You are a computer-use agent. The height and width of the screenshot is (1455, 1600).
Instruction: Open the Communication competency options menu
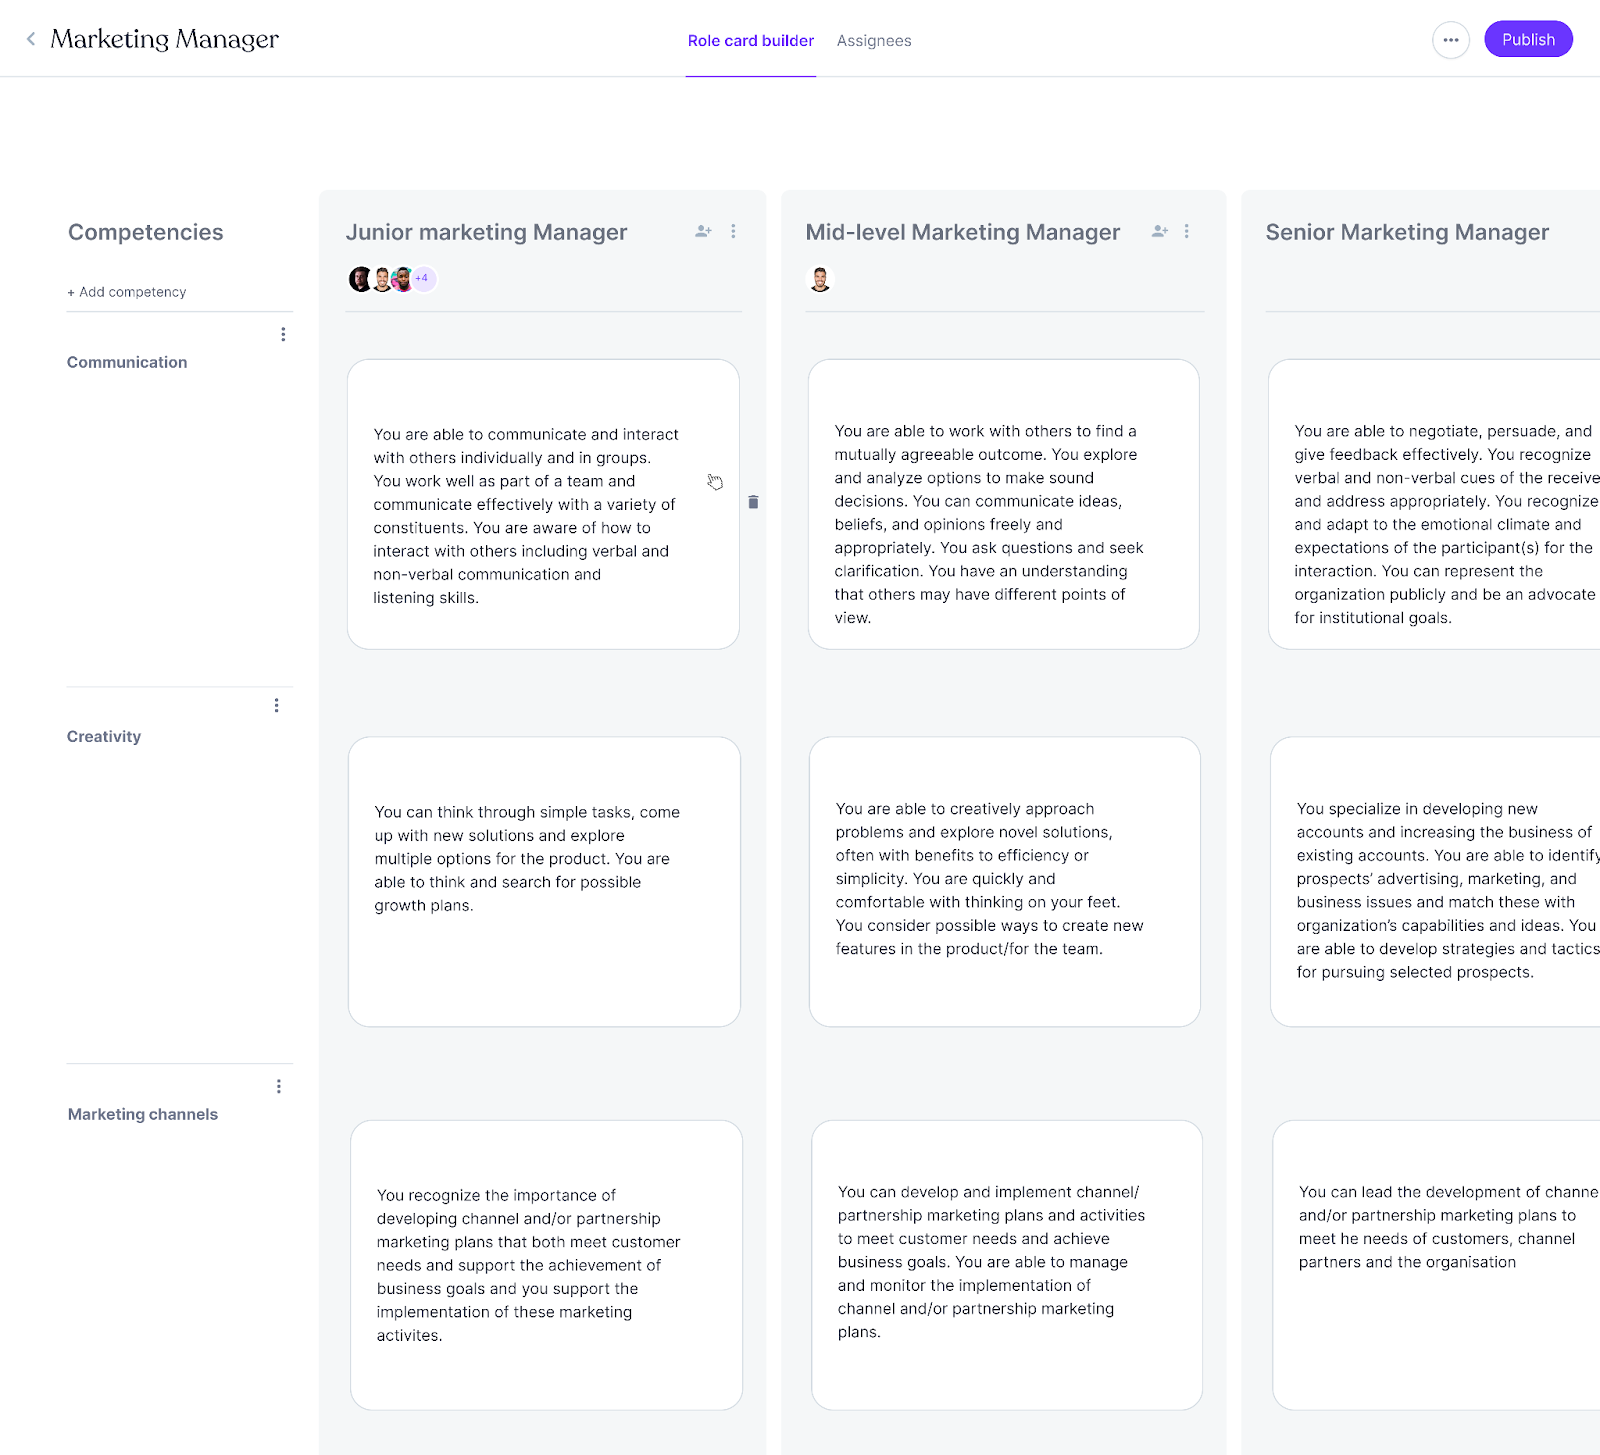(283, 333)
